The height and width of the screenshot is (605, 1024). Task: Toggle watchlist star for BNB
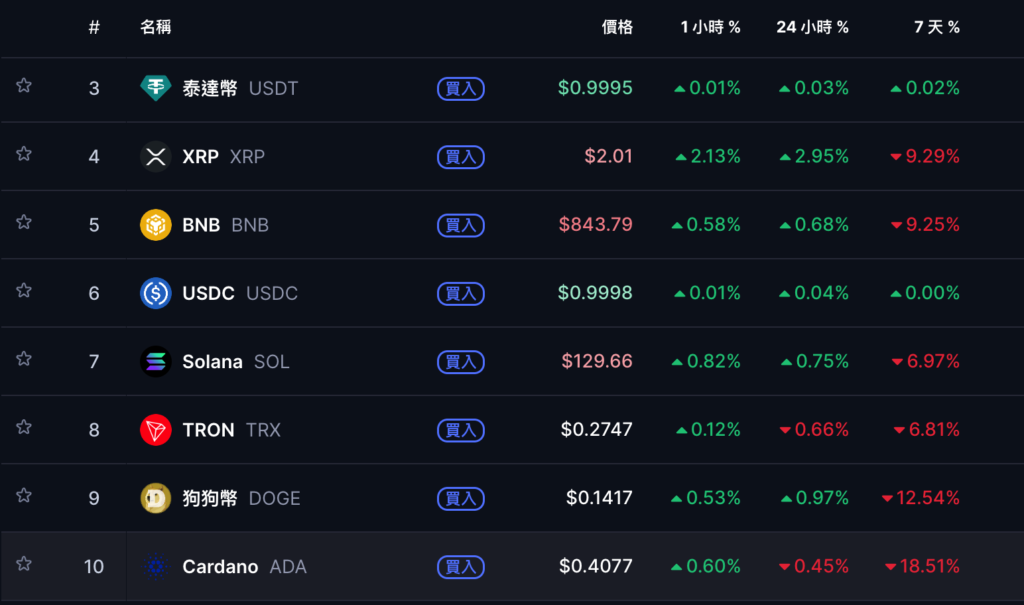tap(24, 223)
